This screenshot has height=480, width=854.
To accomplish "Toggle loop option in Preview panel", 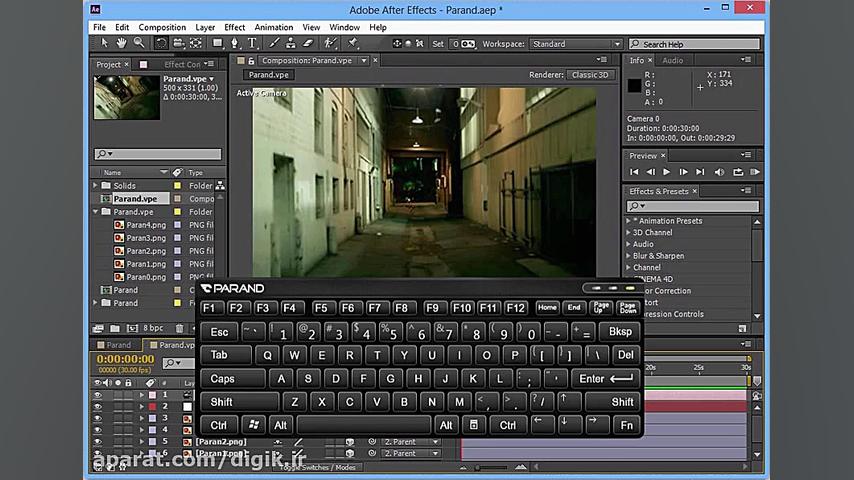I will [x=738, y=172].
